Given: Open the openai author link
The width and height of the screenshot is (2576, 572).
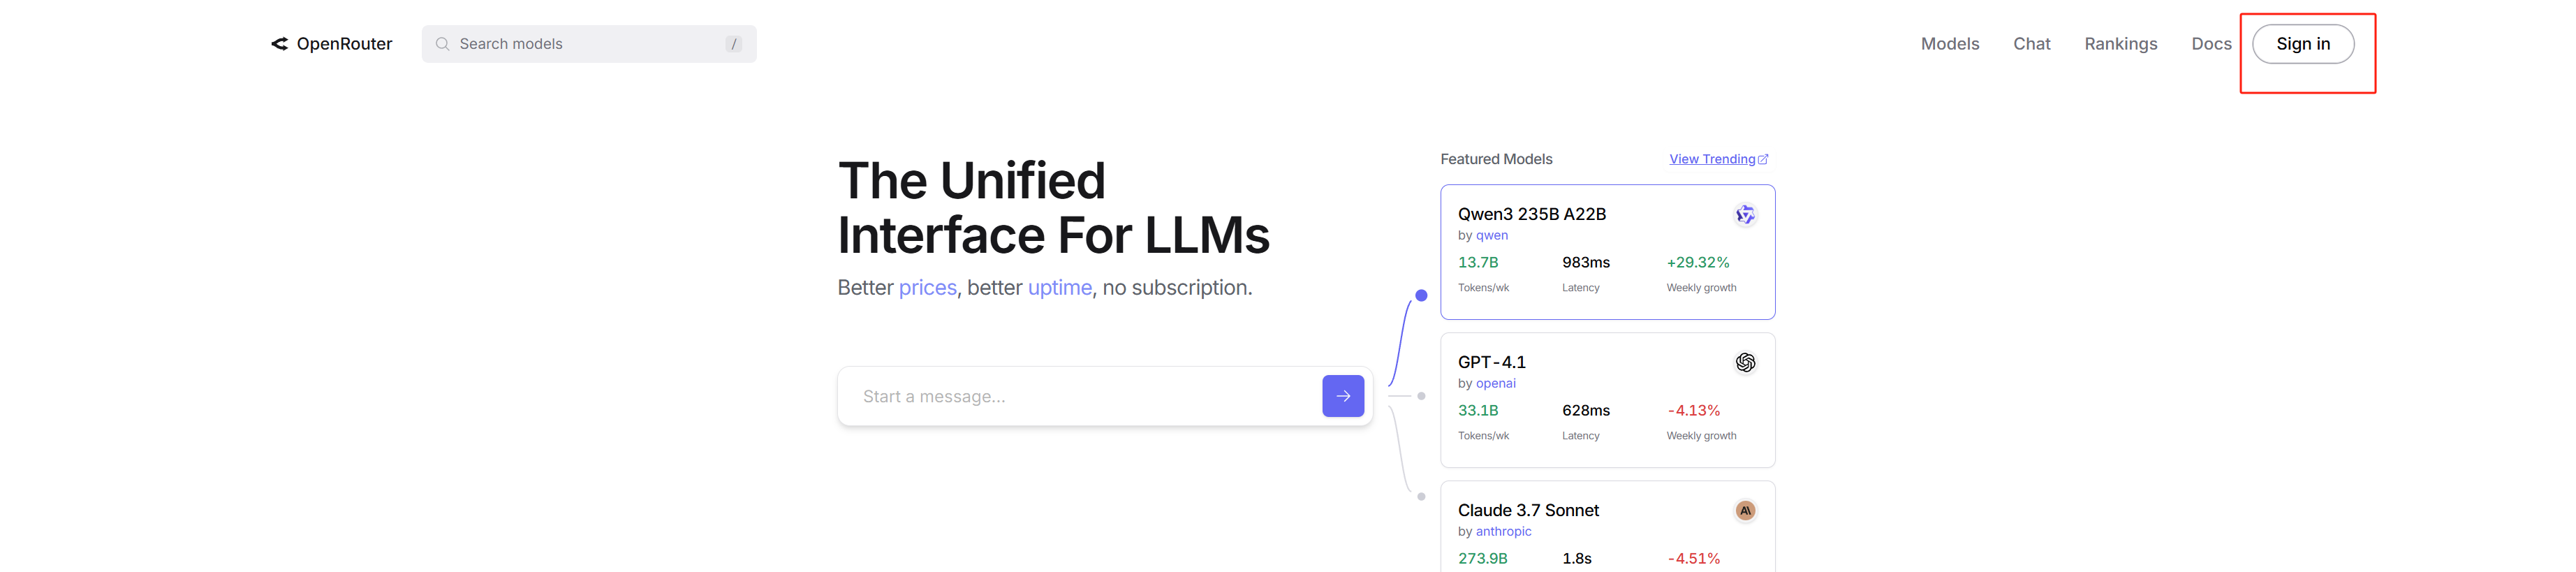Looking at the screenshot, I should pos(1495,384).
